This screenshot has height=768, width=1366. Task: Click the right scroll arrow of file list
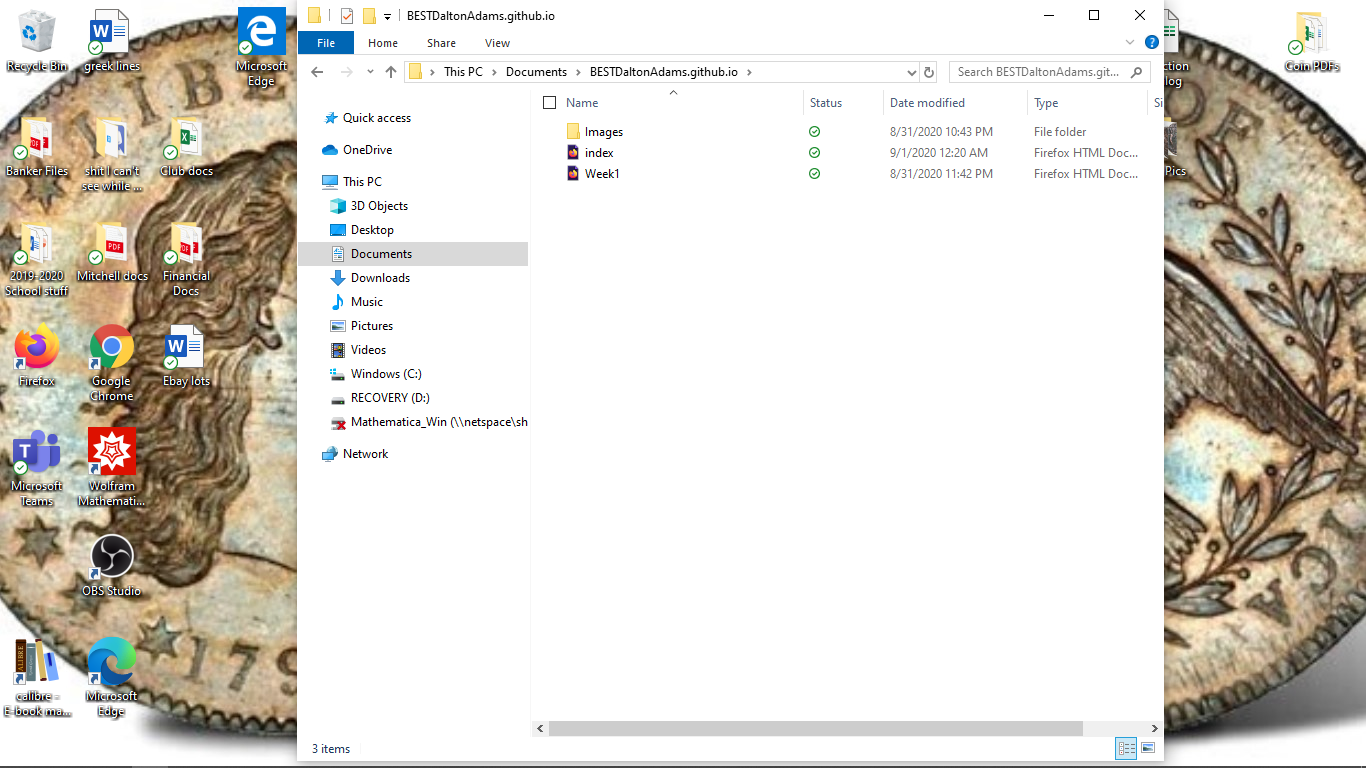[1155, 729]
